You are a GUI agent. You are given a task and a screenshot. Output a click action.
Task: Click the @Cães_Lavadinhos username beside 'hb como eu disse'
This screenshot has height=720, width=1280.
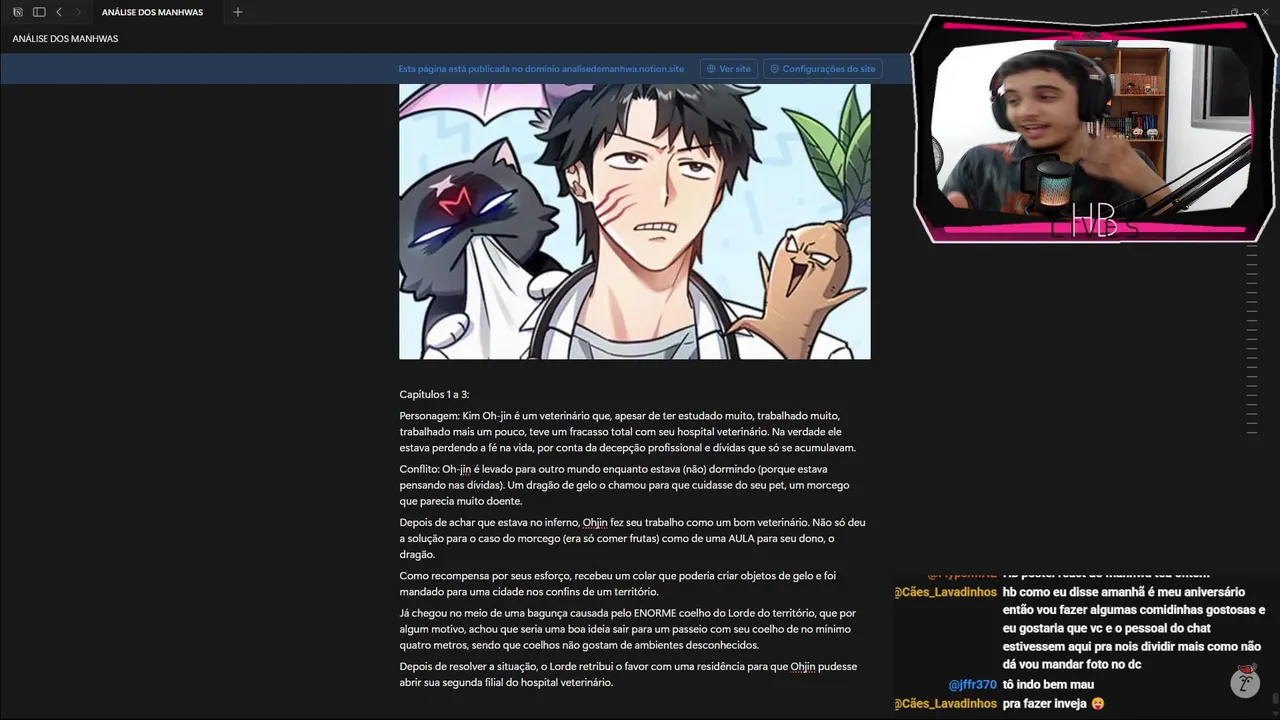pos(945,592)
